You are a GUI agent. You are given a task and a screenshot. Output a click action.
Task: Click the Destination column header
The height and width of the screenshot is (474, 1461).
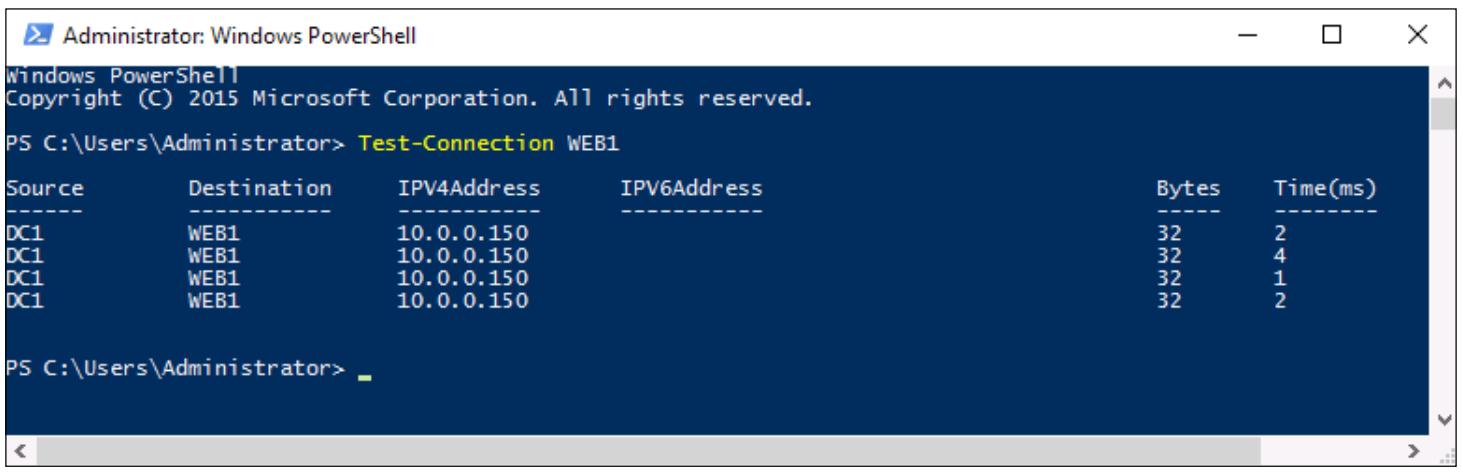pos(260,186)
